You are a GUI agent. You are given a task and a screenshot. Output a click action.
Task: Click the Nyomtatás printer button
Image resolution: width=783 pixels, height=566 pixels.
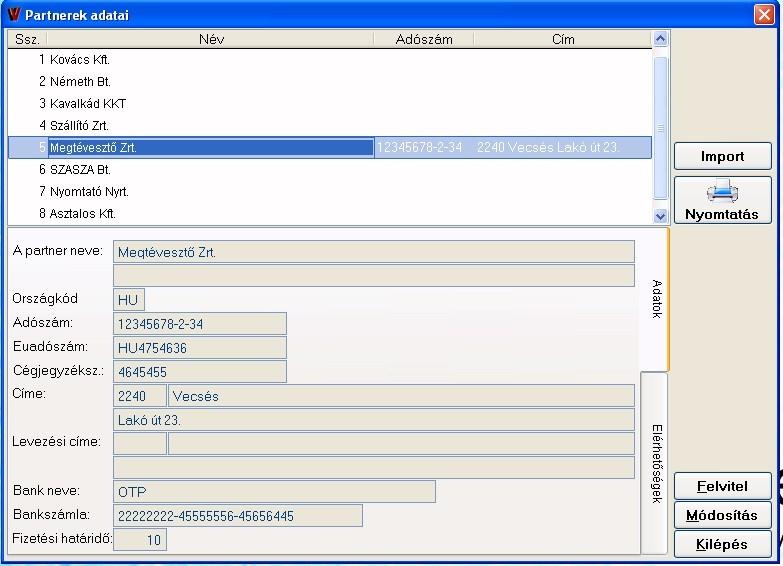(x=723, y=200)
